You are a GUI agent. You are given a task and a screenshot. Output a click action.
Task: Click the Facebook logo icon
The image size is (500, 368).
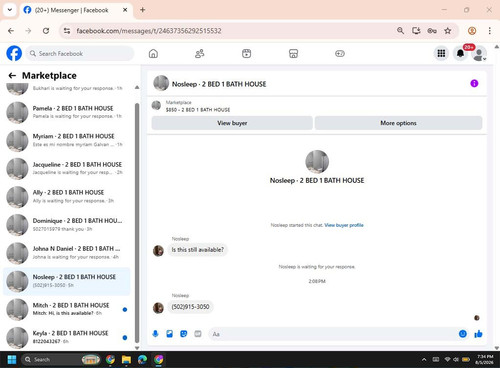click(14, 53)
